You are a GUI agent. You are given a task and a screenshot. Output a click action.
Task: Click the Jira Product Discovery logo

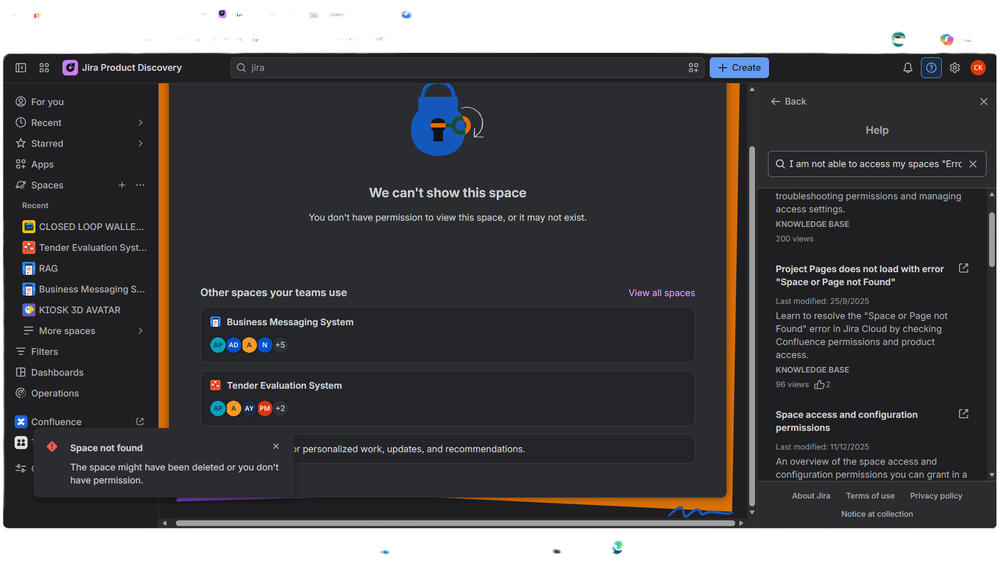(x=70, y=68)
